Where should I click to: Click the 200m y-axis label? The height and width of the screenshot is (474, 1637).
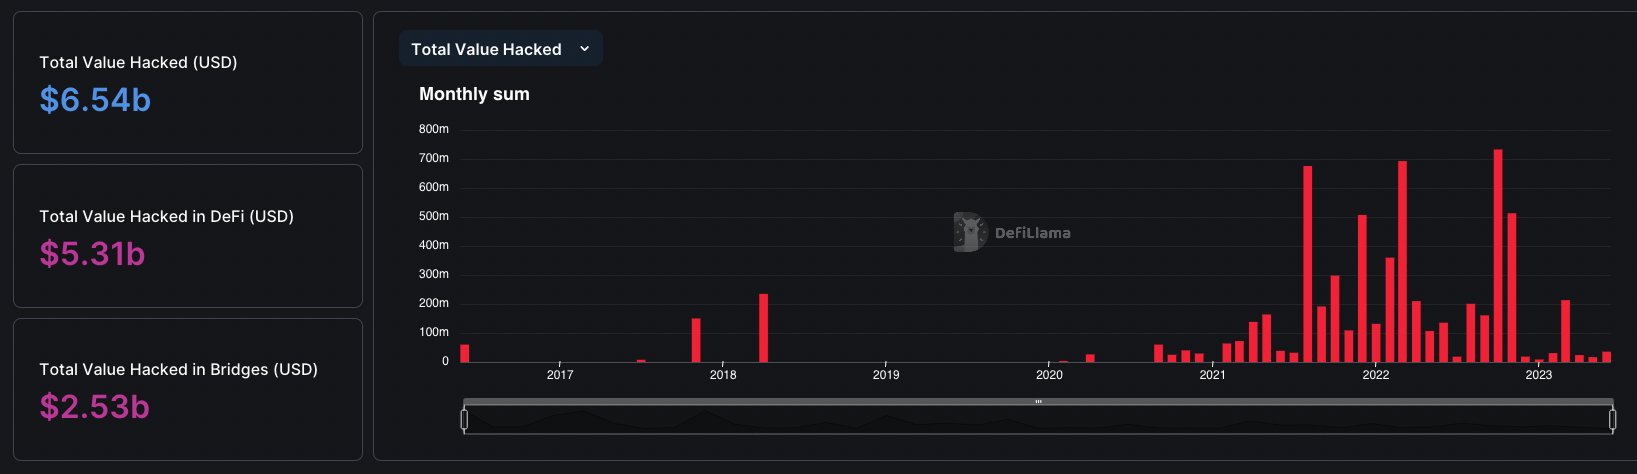[434, 303]
